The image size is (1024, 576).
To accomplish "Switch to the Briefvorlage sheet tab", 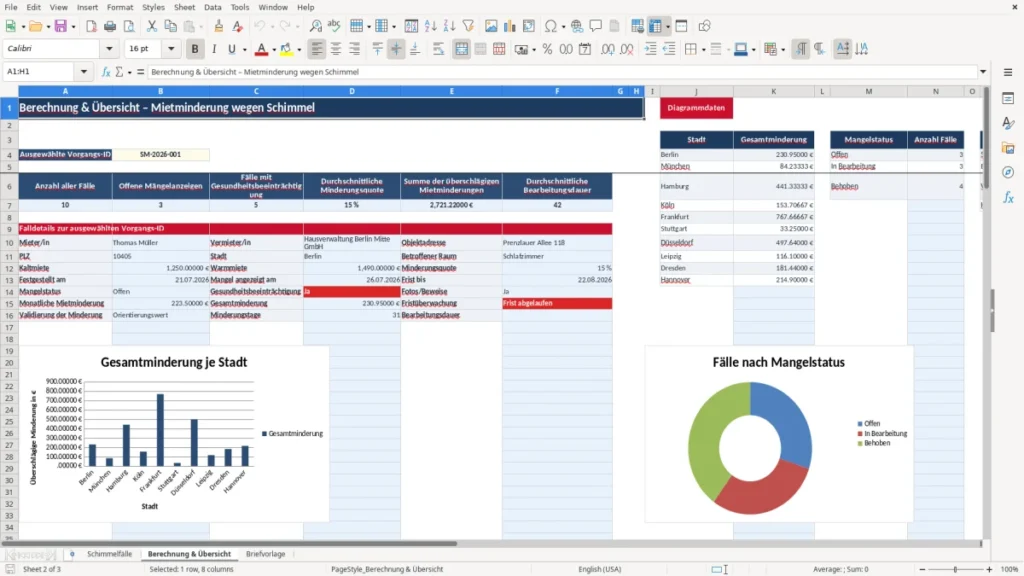I will (x=265, y=554).
